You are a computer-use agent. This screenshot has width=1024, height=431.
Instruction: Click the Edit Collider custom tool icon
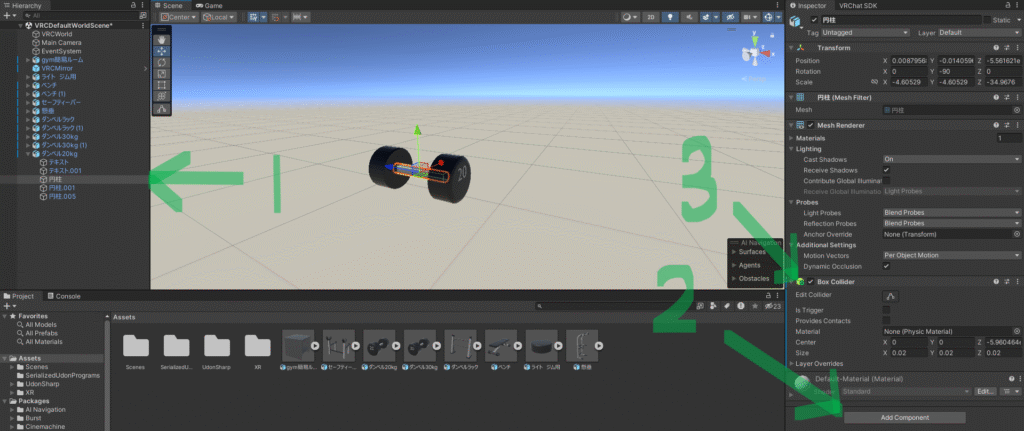162,108
